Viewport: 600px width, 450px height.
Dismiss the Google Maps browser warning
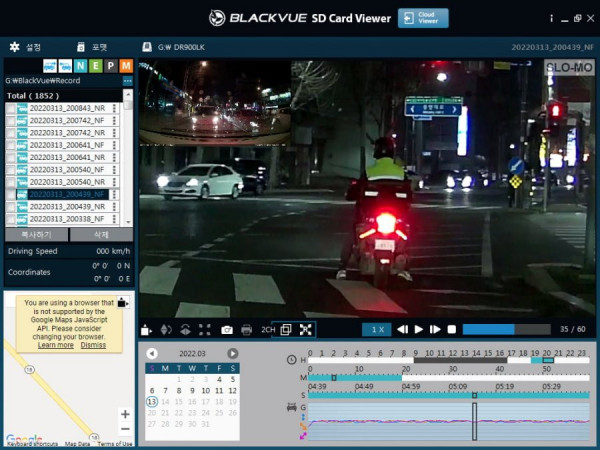[x=93, y=345]
